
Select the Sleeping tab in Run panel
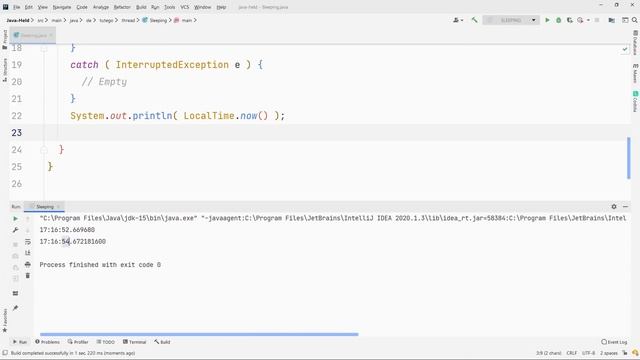44,207
